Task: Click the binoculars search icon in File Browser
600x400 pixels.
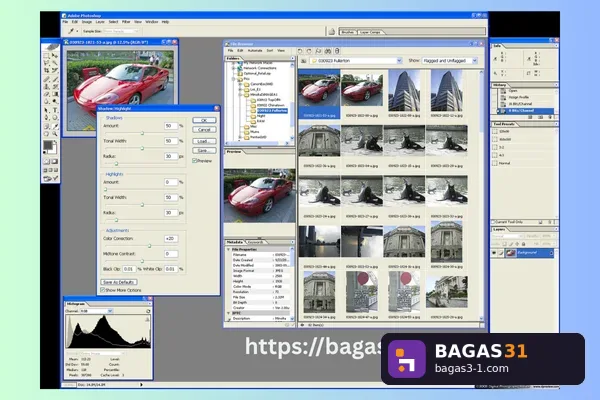Action: click(328, 51)
